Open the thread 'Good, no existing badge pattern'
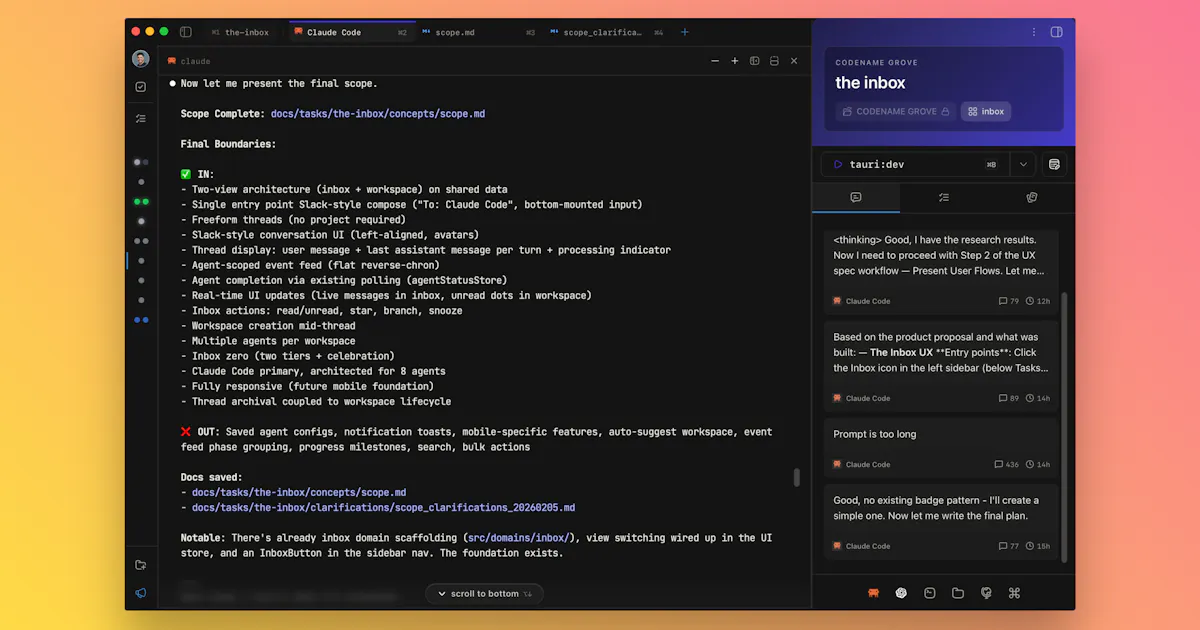1200x630 pixels. point(941,522)
